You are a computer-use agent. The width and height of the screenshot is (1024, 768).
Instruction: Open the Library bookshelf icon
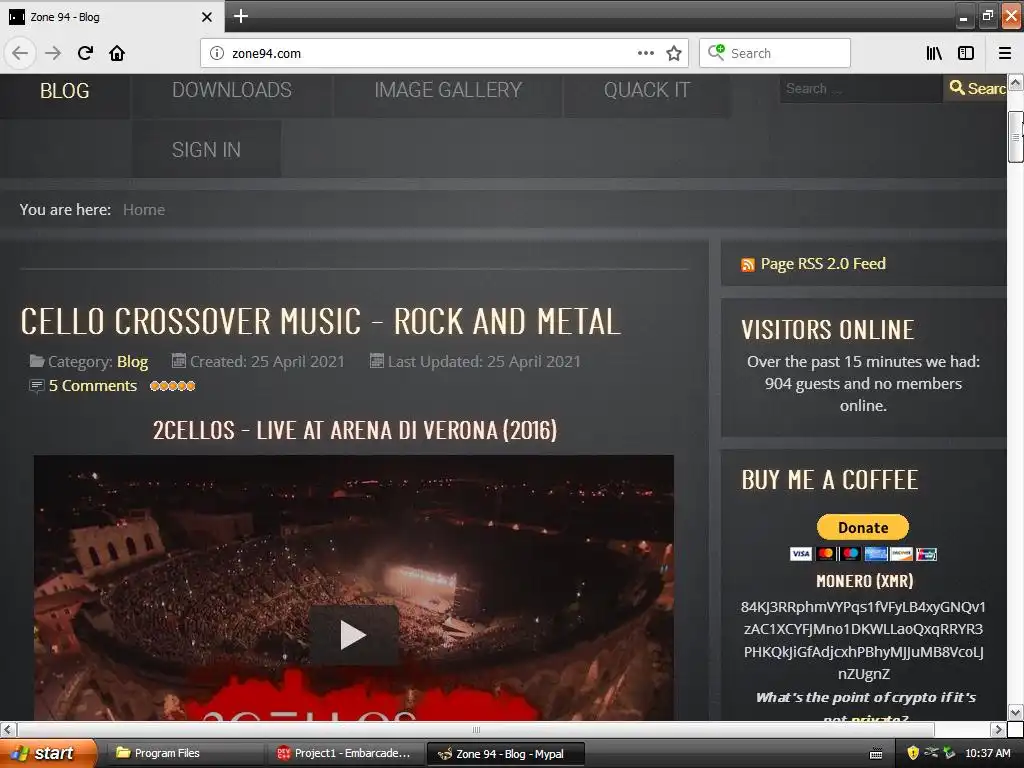pyautogui.click(x=935, y=53)
